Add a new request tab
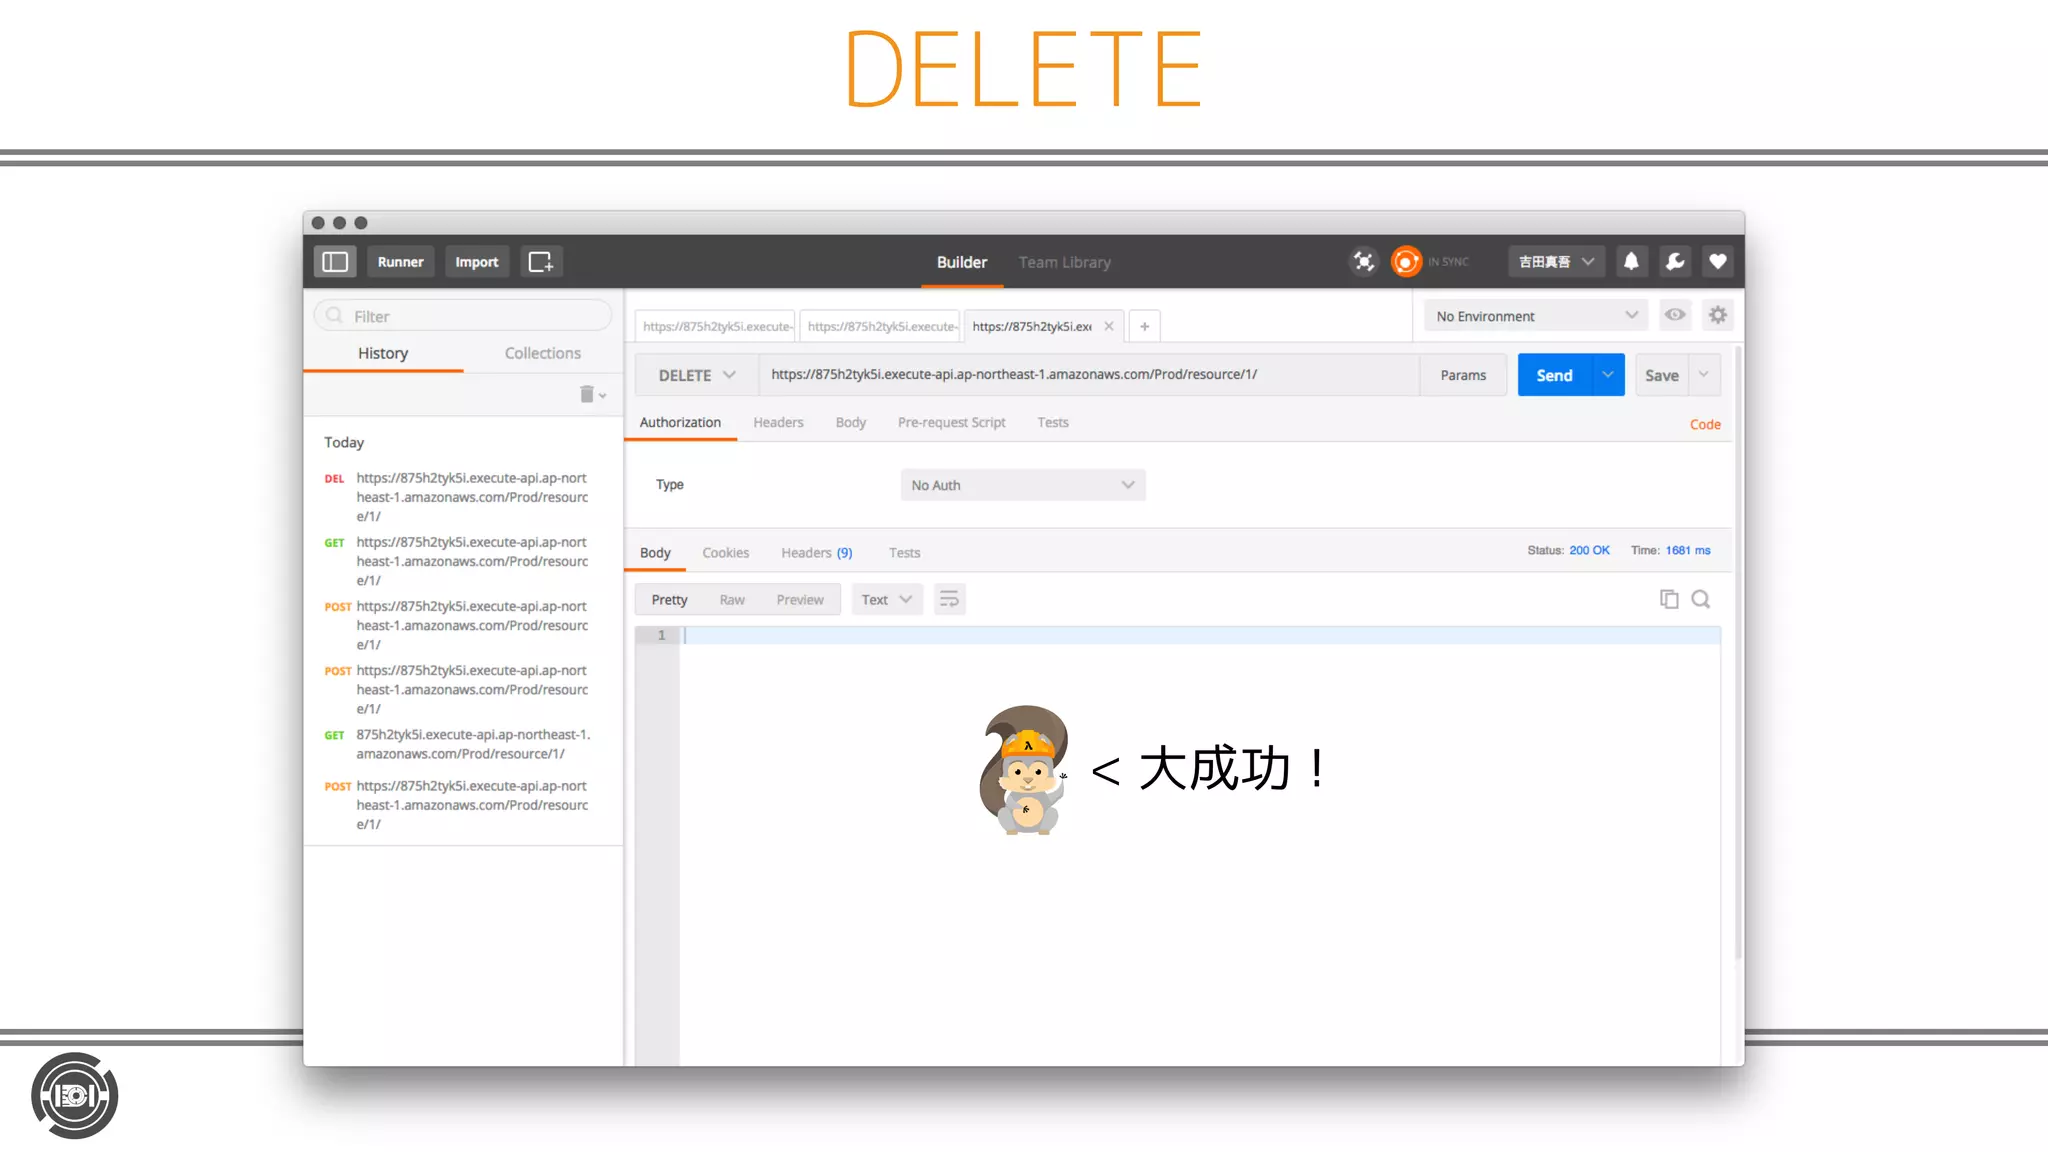 1145,326
